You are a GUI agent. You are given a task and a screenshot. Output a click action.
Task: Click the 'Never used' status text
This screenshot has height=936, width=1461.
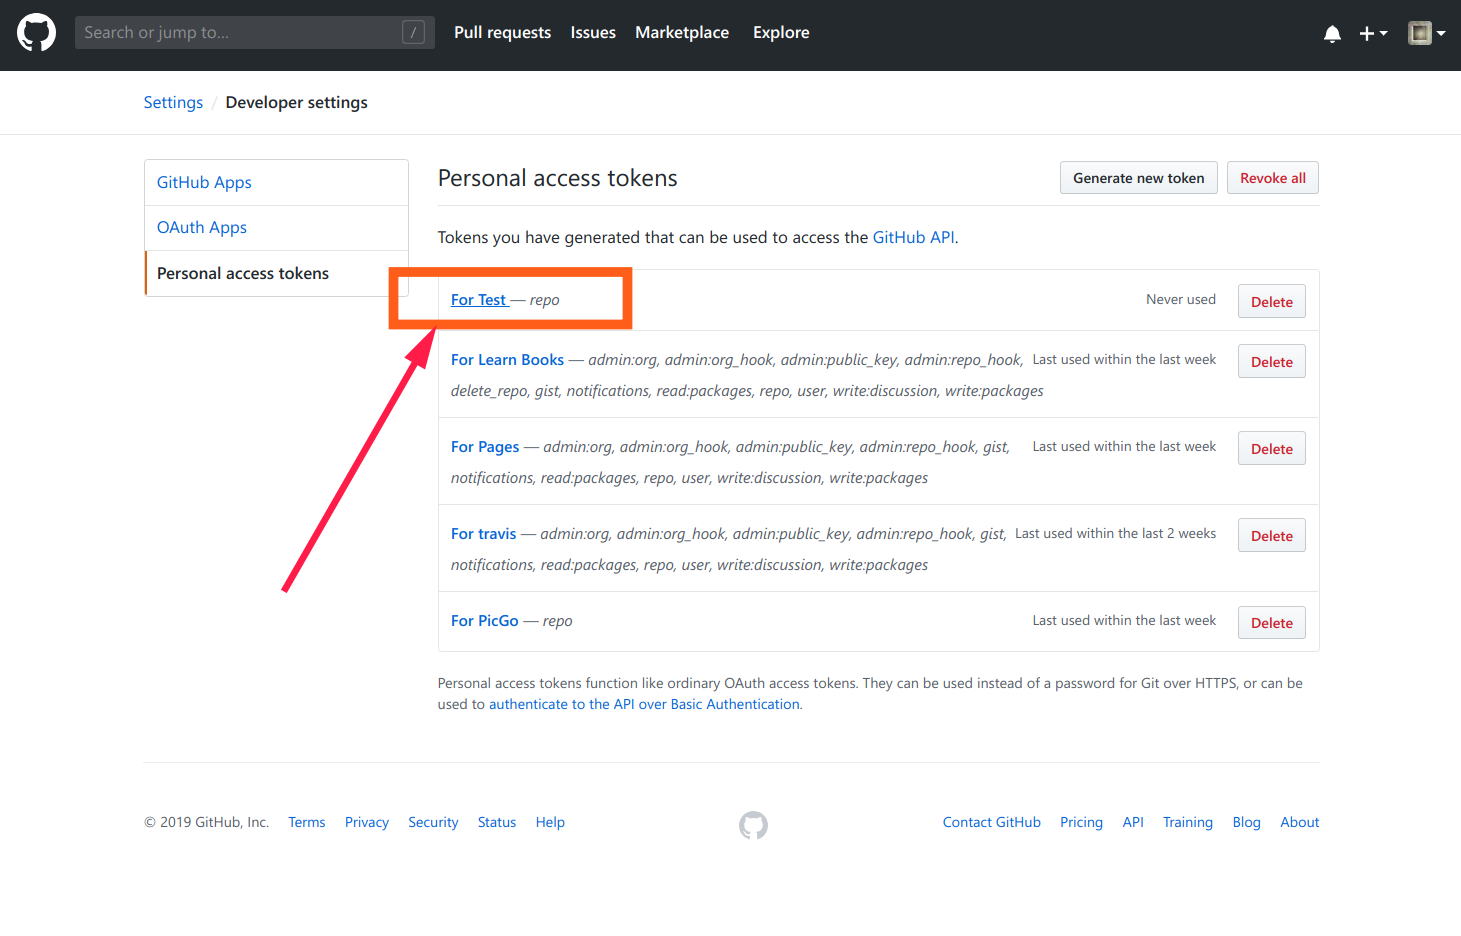[1181, 299]
